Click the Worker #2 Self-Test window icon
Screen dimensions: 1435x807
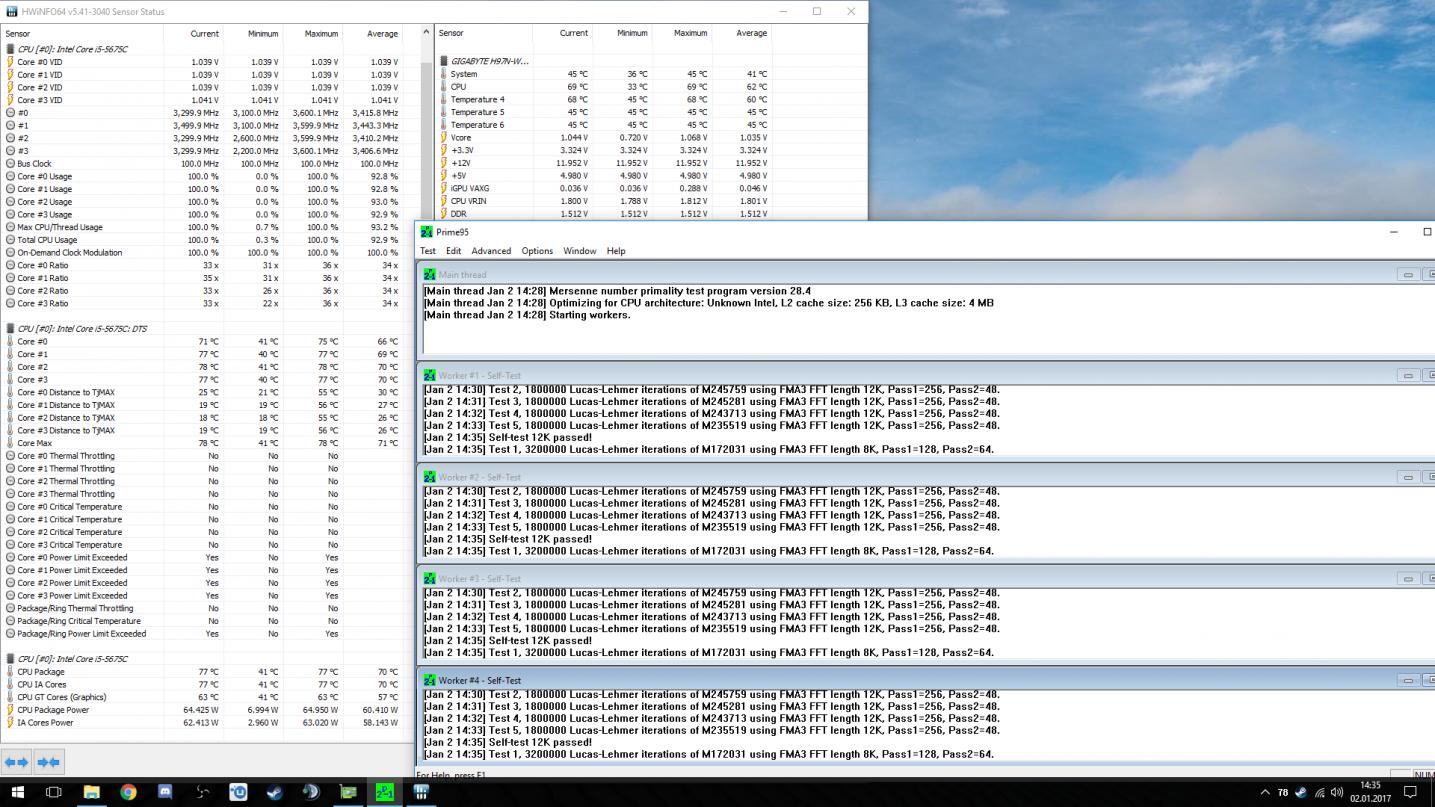[430, 477]
